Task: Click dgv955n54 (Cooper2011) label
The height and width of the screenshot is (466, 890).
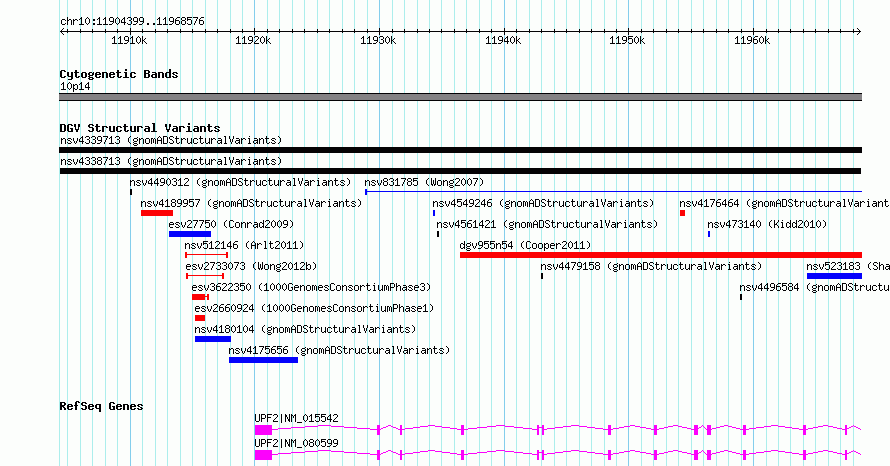Action: [525, 245]
